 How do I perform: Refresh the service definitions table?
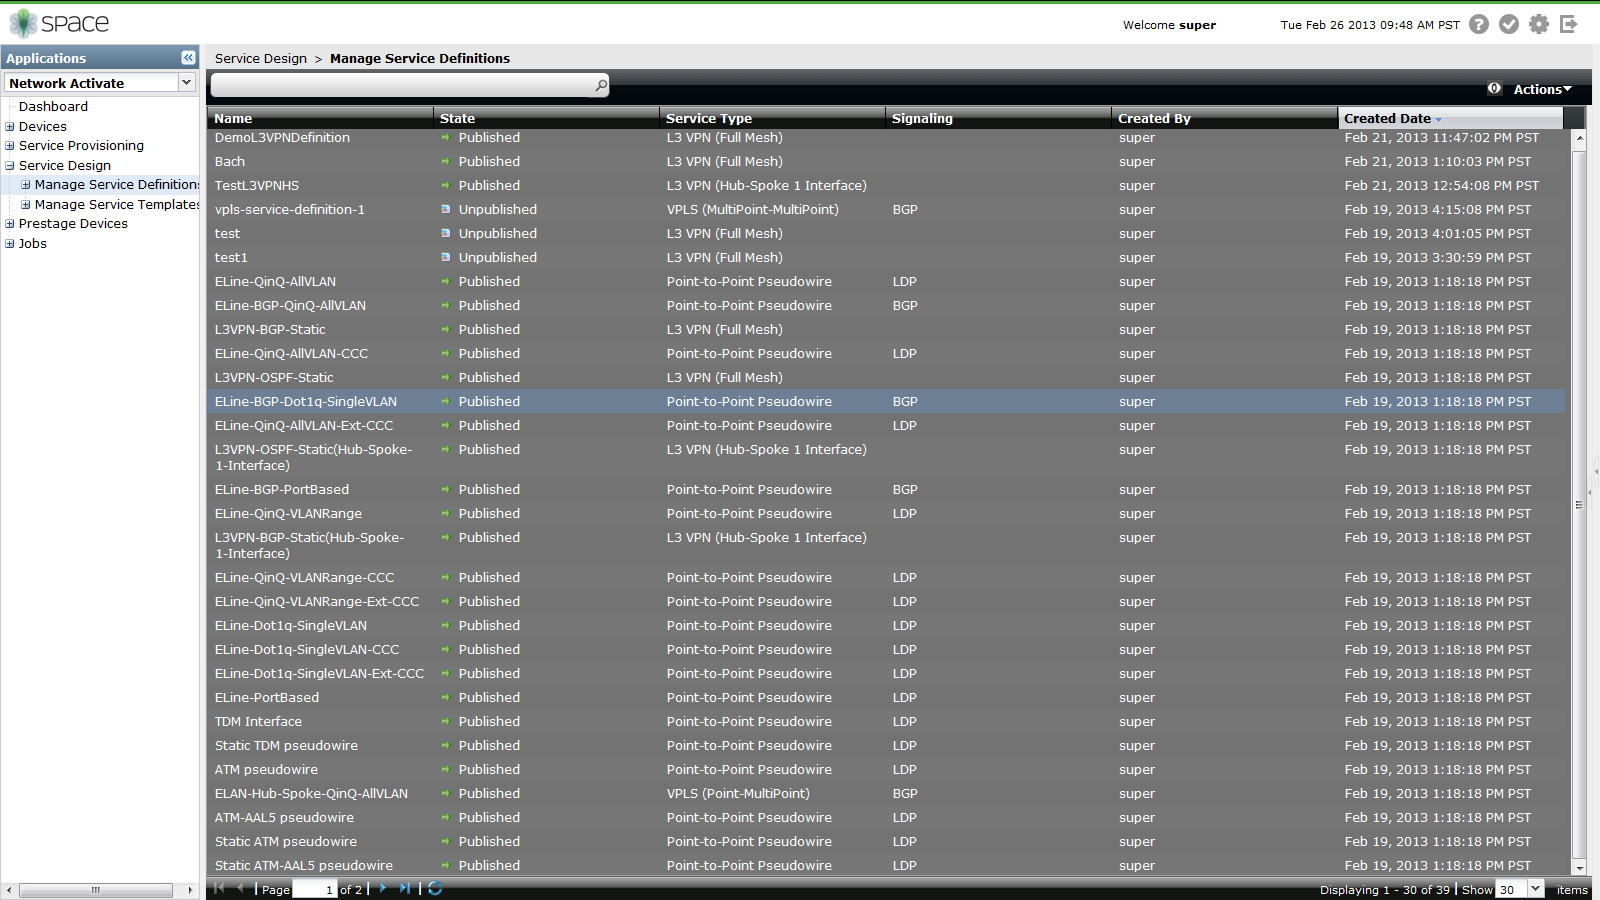click(x=435, y=888)
